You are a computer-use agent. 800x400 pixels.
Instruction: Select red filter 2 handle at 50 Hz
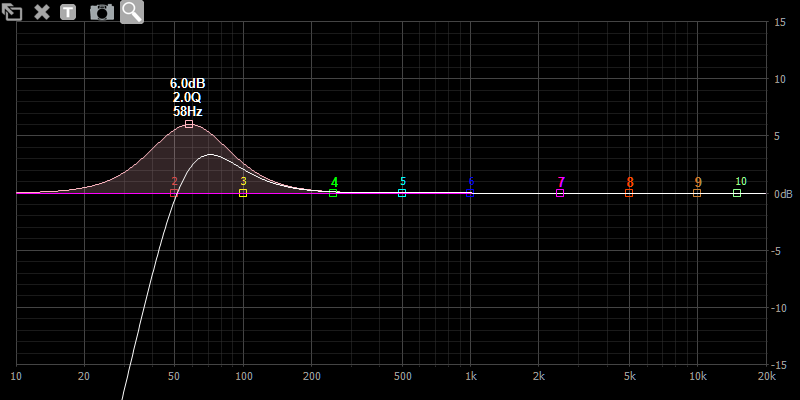click(174, 193)
